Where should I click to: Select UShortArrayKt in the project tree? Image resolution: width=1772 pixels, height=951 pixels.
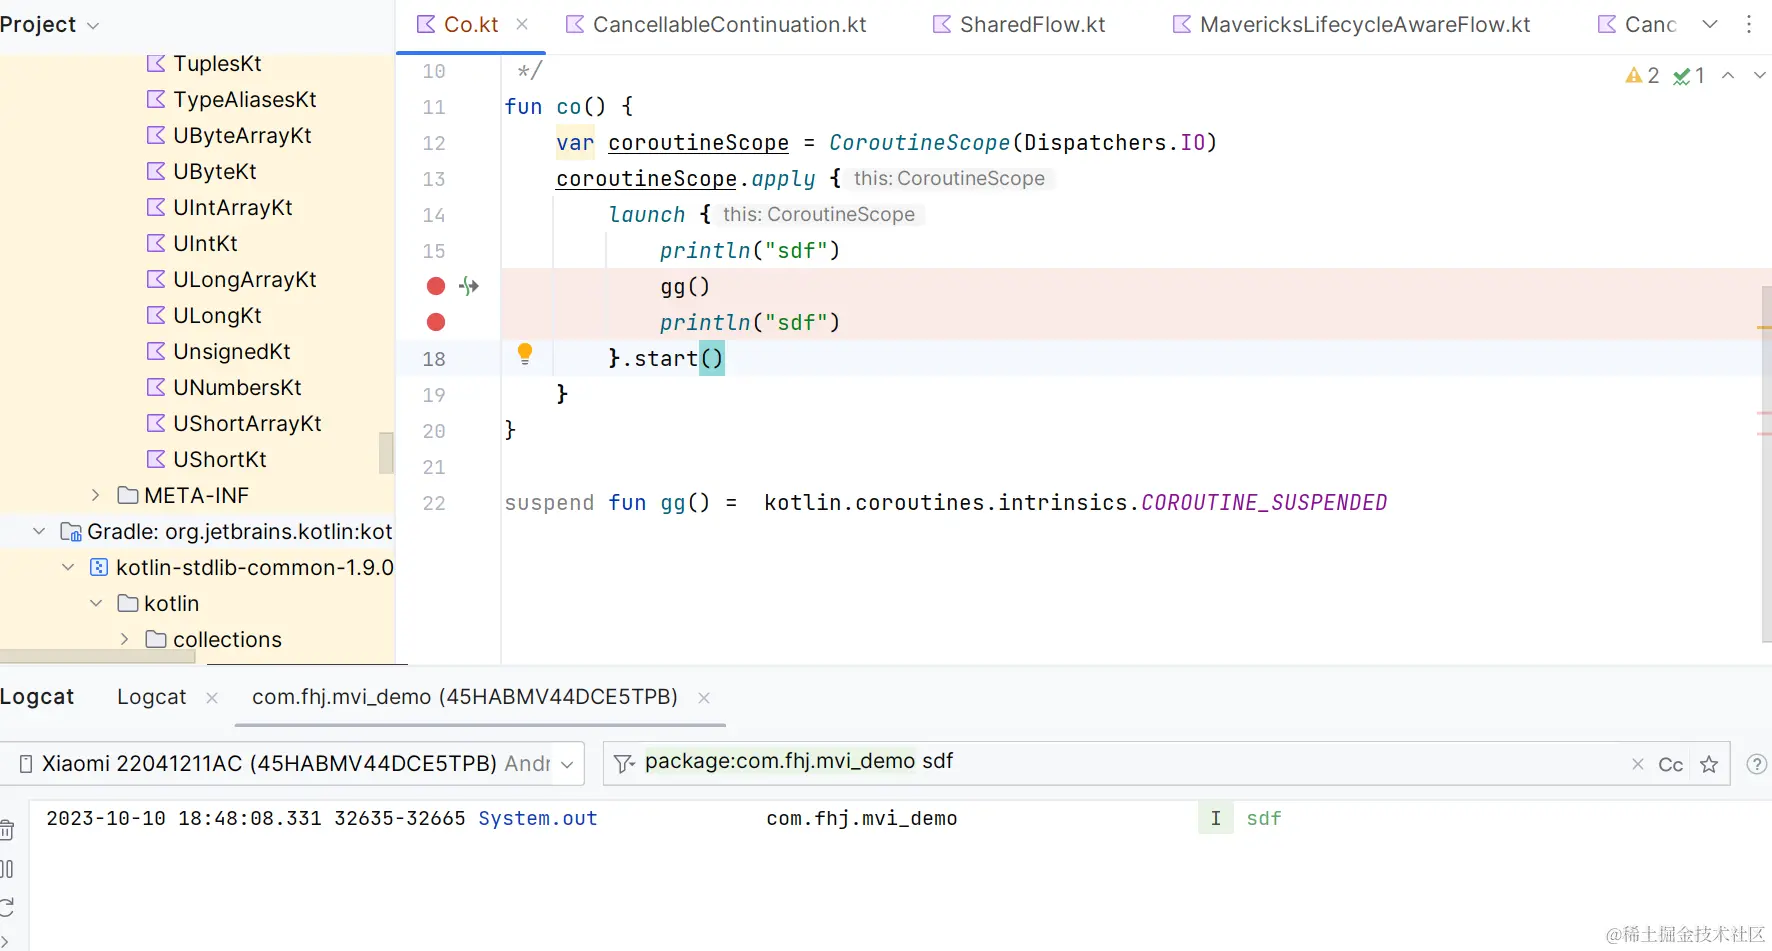tap(247, 424)
